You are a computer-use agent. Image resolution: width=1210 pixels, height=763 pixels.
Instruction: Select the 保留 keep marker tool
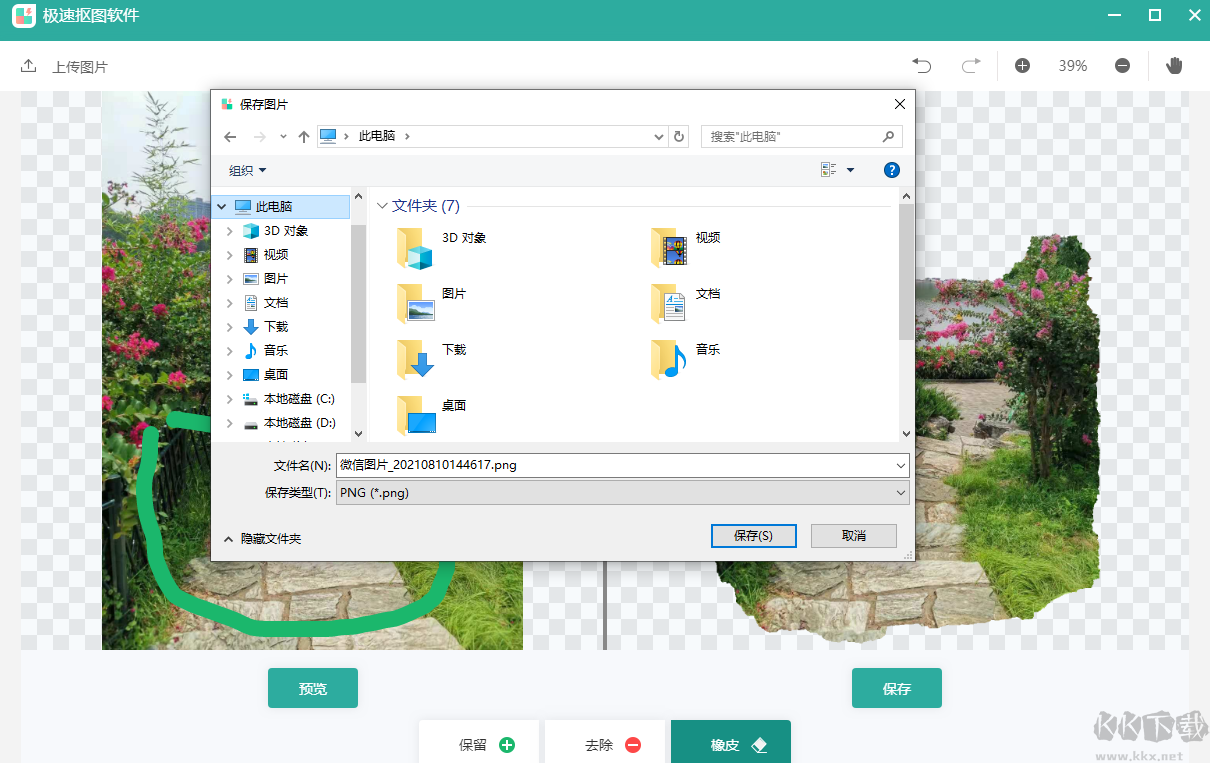coord(479,745)
